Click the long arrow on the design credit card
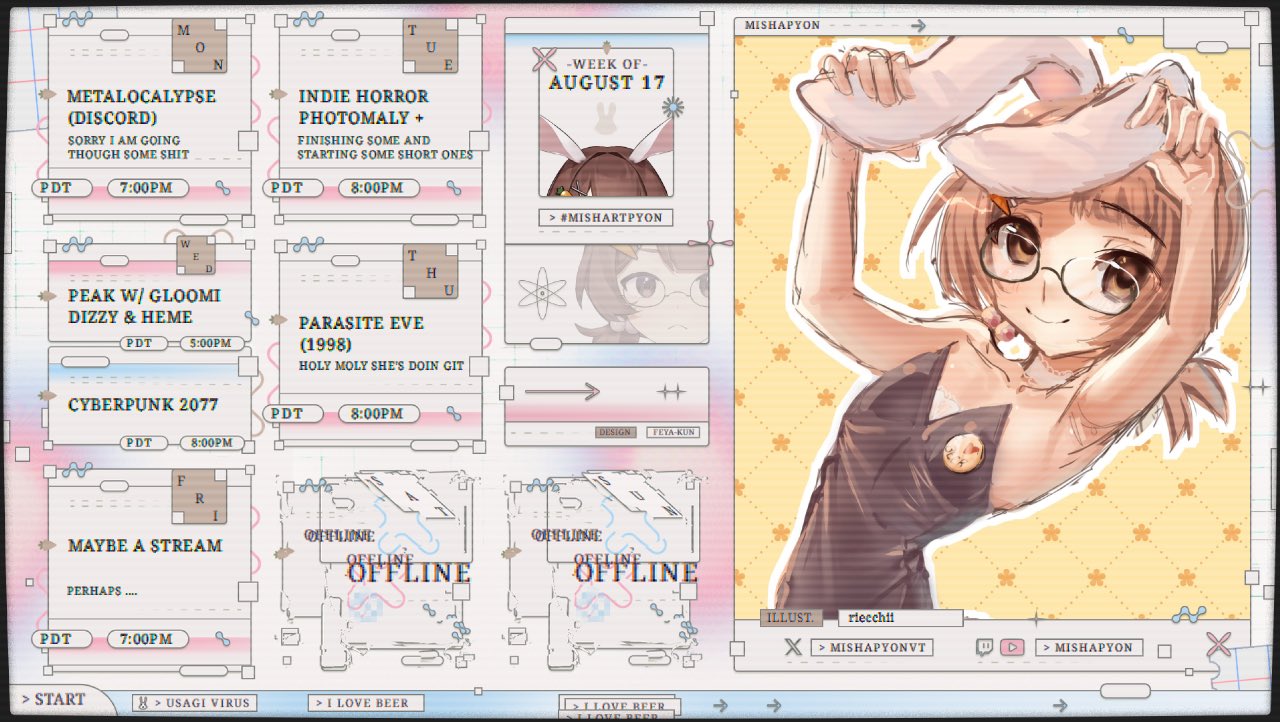This screenshot has width=1280, height=722. click(562, 392)
